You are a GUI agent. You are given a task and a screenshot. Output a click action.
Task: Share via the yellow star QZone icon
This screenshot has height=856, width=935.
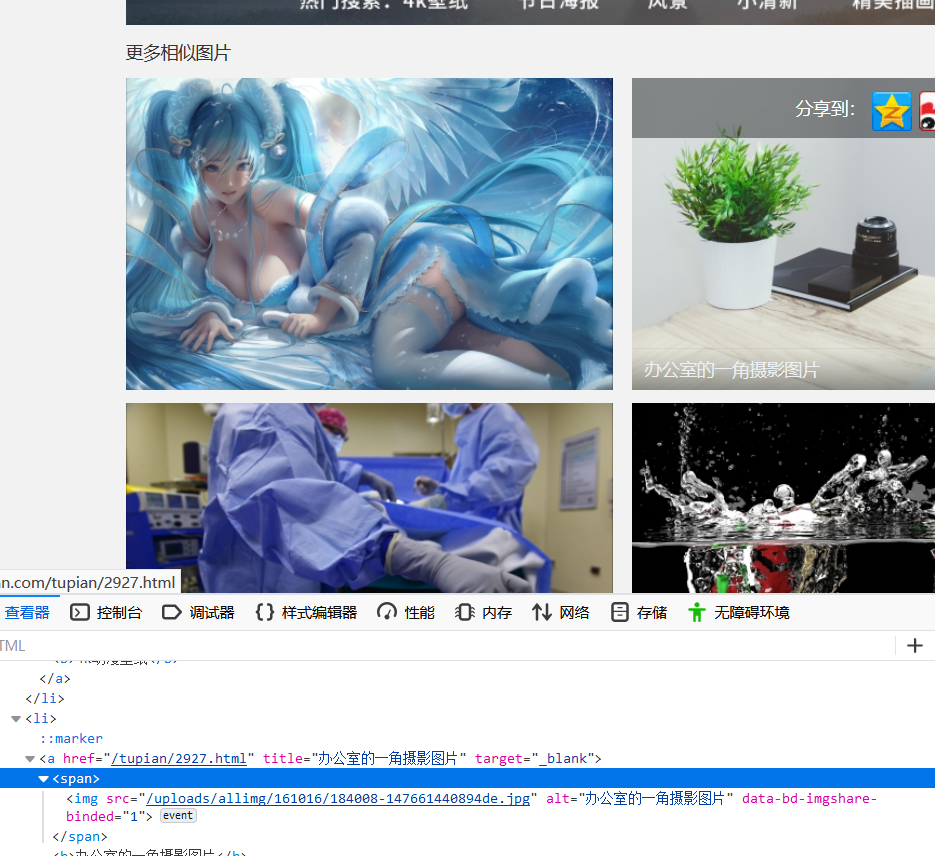pos(891,111)
